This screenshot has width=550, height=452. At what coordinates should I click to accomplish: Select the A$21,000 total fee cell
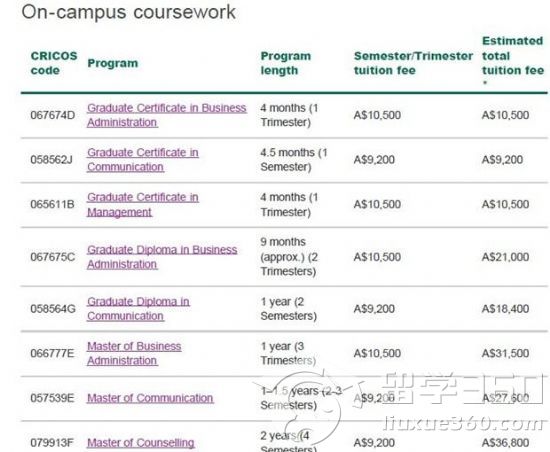pyautogui.click(x=505, y=257)
